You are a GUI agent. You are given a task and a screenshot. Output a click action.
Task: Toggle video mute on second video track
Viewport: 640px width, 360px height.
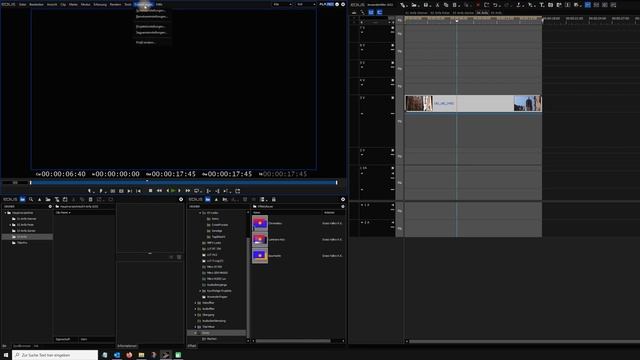pyautogui.click(x=393, y=45)
